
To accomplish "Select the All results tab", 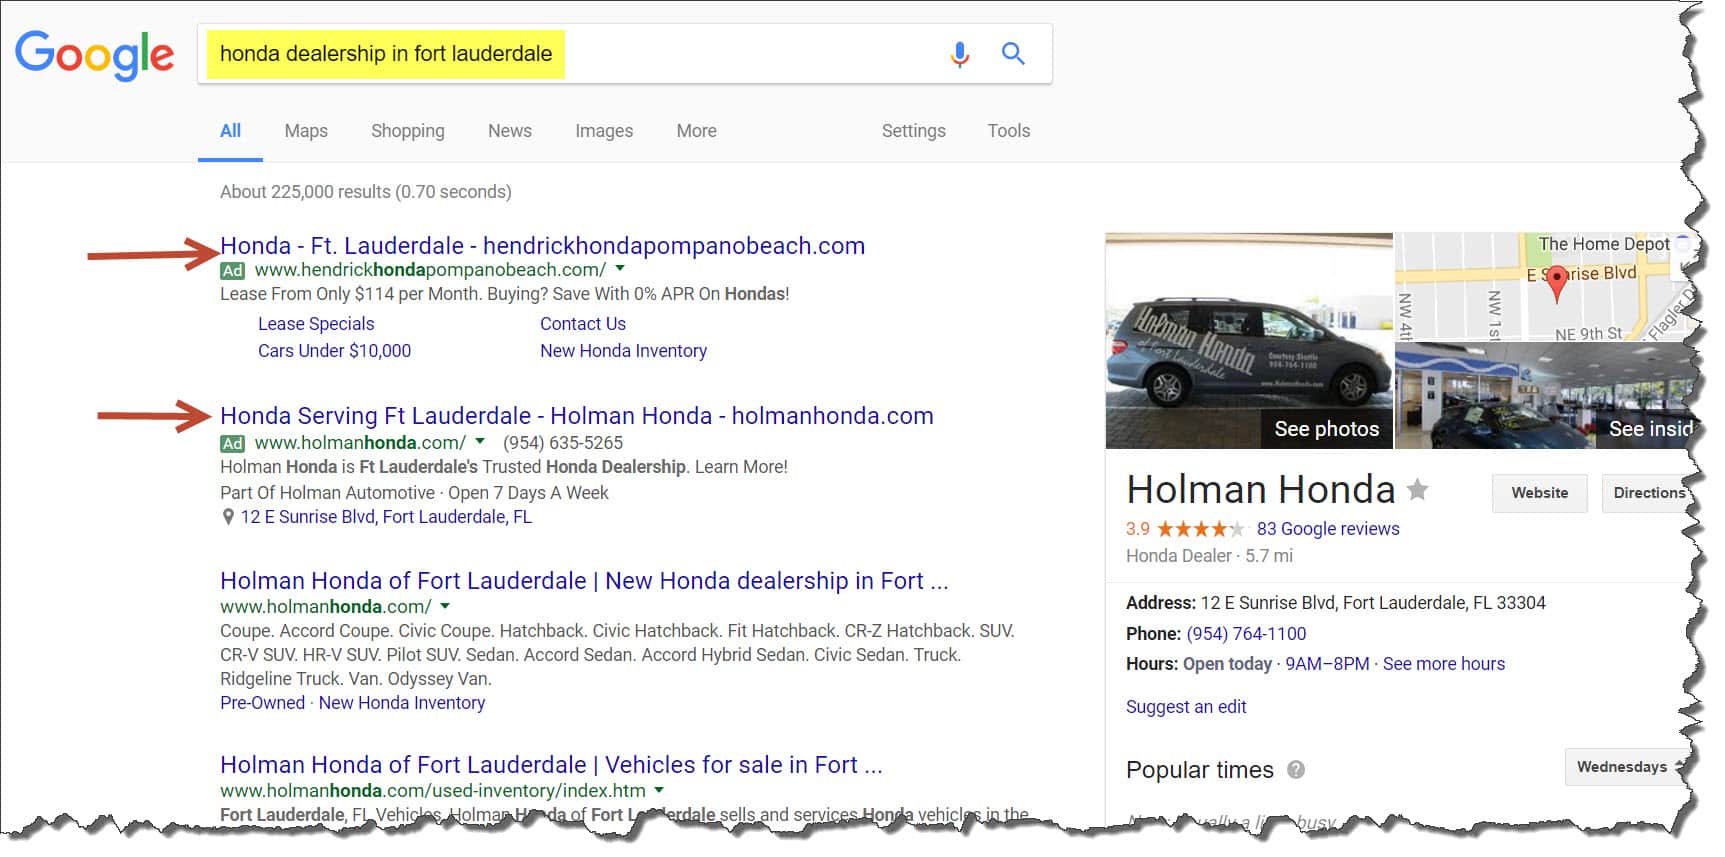I will click(230, 131).
